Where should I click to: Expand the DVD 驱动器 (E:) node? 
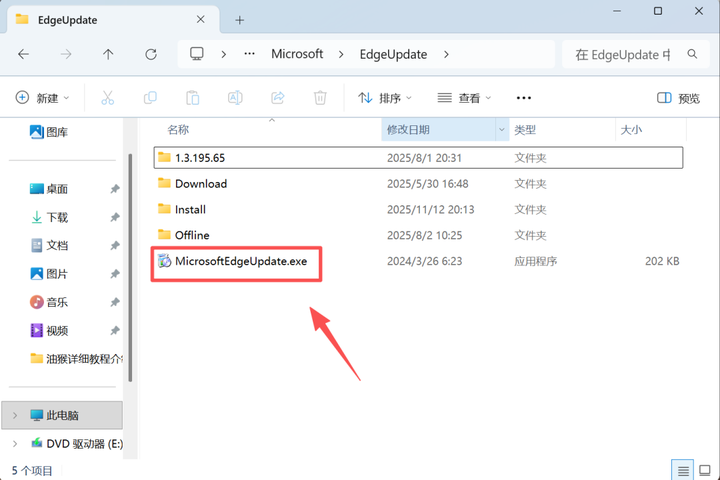tap(15, 444)
